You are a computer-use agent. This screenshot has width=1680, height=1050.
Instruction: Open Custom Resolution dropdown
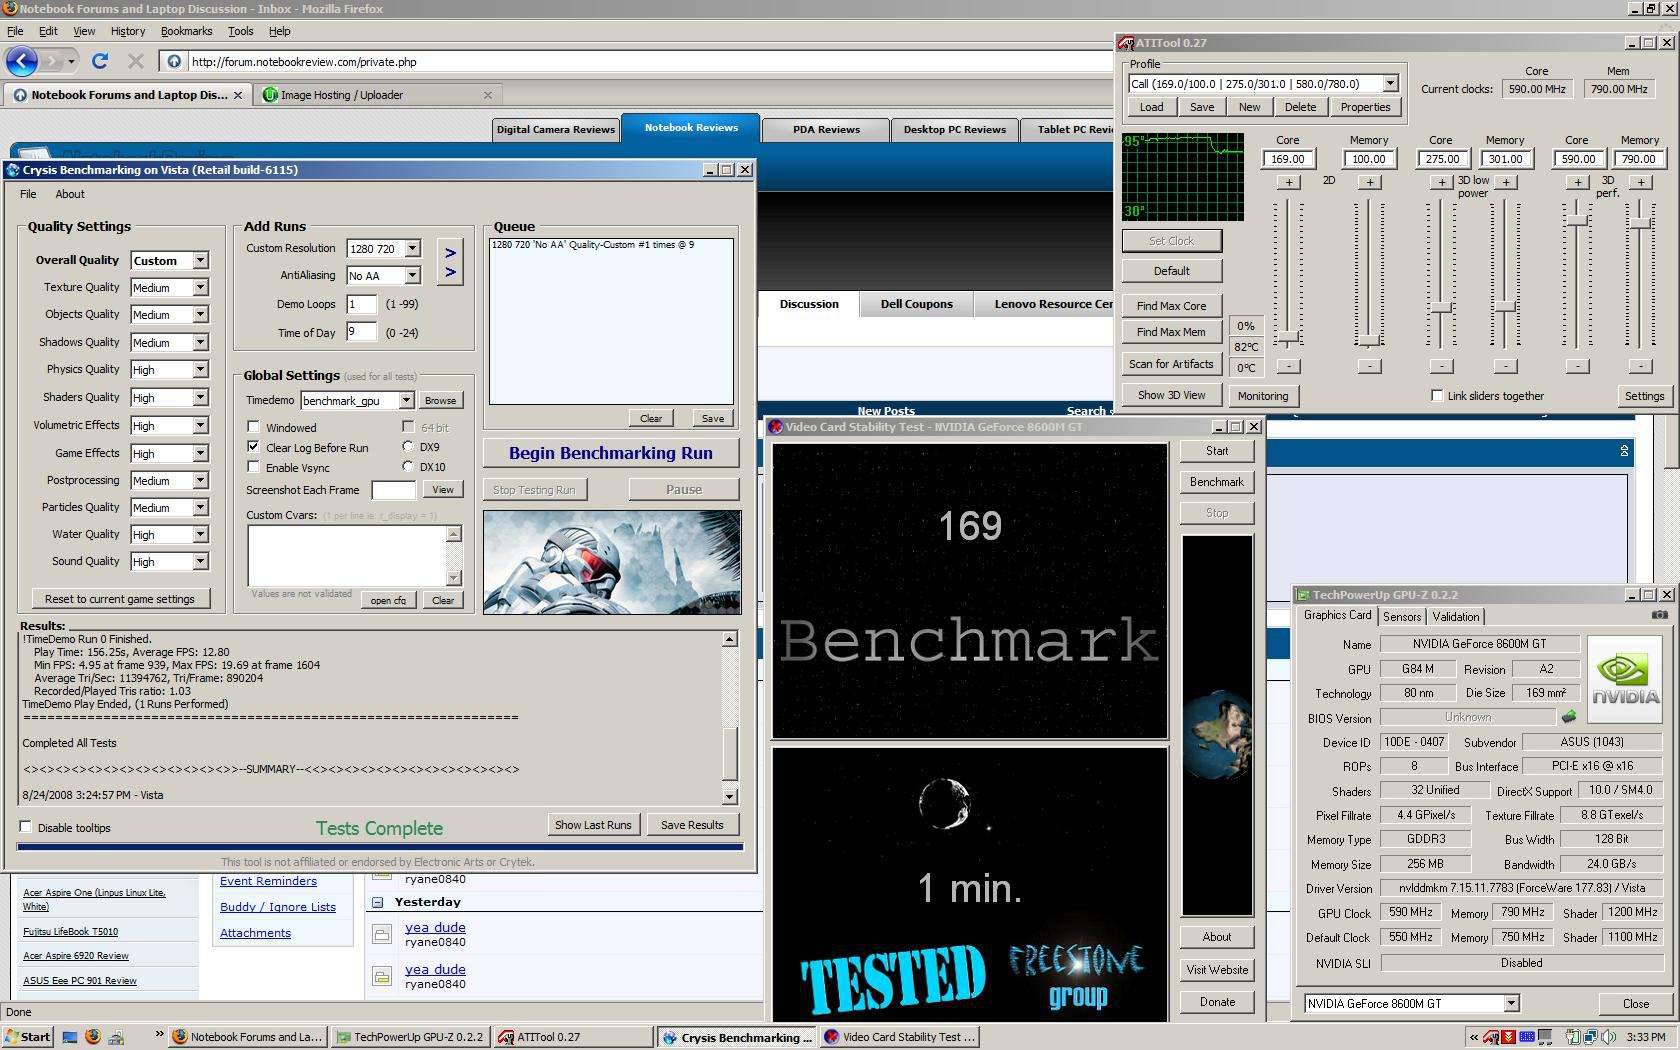point(412,248)
